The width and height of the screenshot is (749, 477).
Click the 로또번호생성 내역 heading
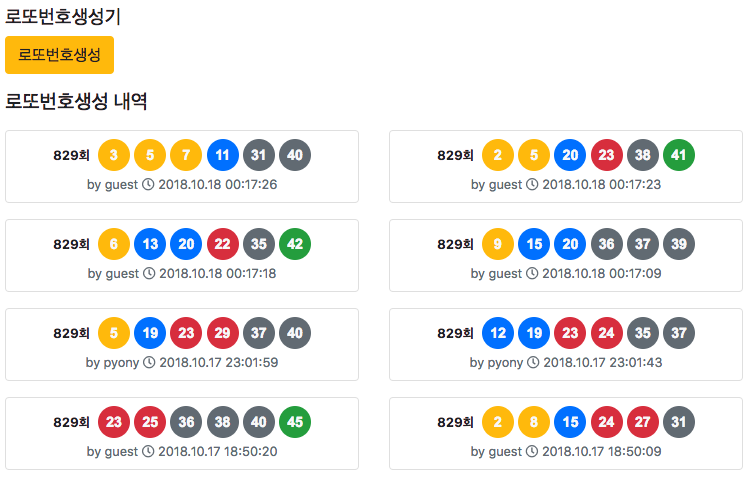point(76,101)
